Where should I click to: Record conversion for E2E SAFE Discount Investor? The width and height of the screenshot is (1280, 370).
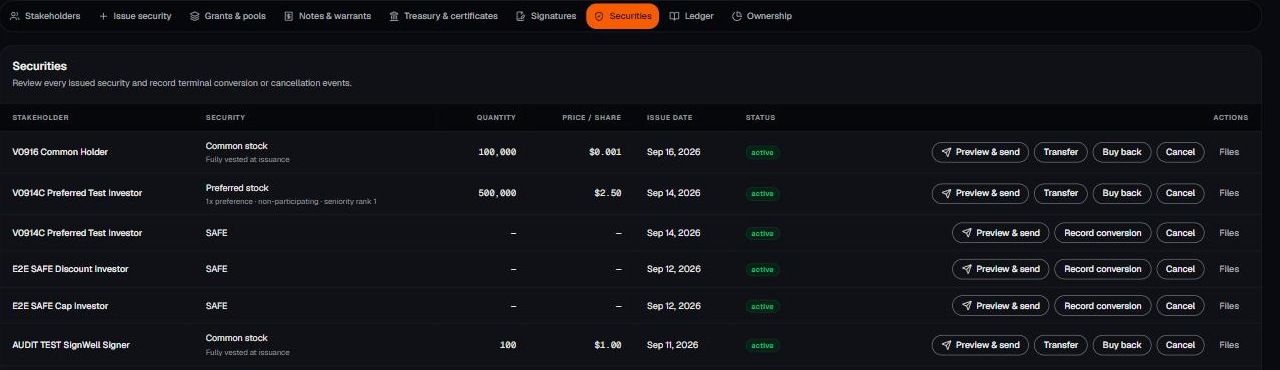[1102, 269]
